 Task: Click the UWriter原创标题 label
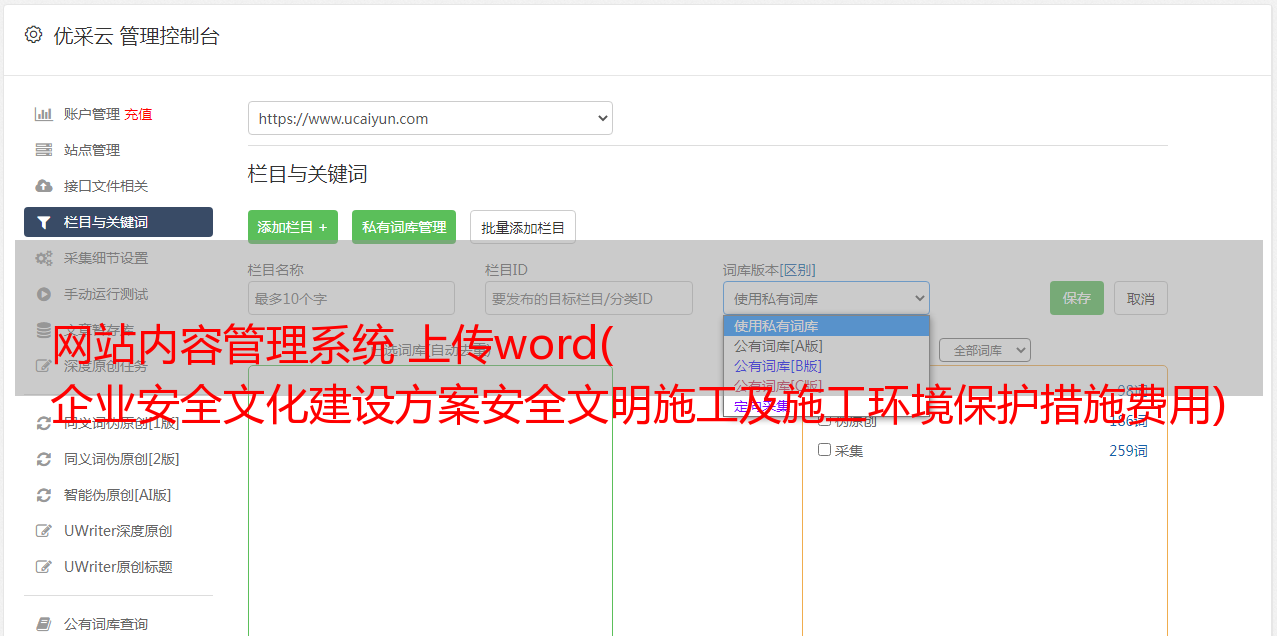point(118,567)
